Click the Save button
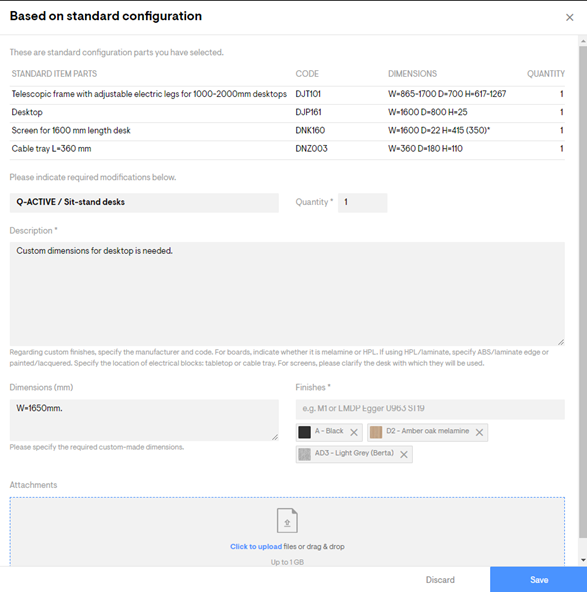This screenshot has height=592, width=587. pyautogui.click(x=538, y=580)
